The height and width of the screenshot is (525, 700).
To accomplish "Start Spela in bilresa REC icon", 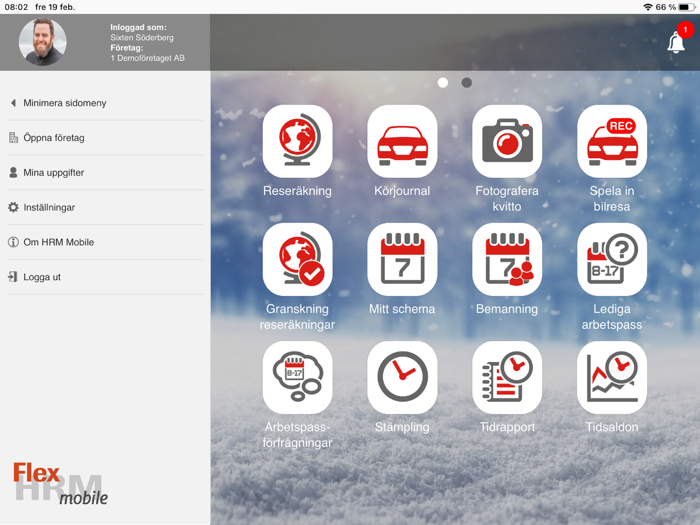I will 612,142.
